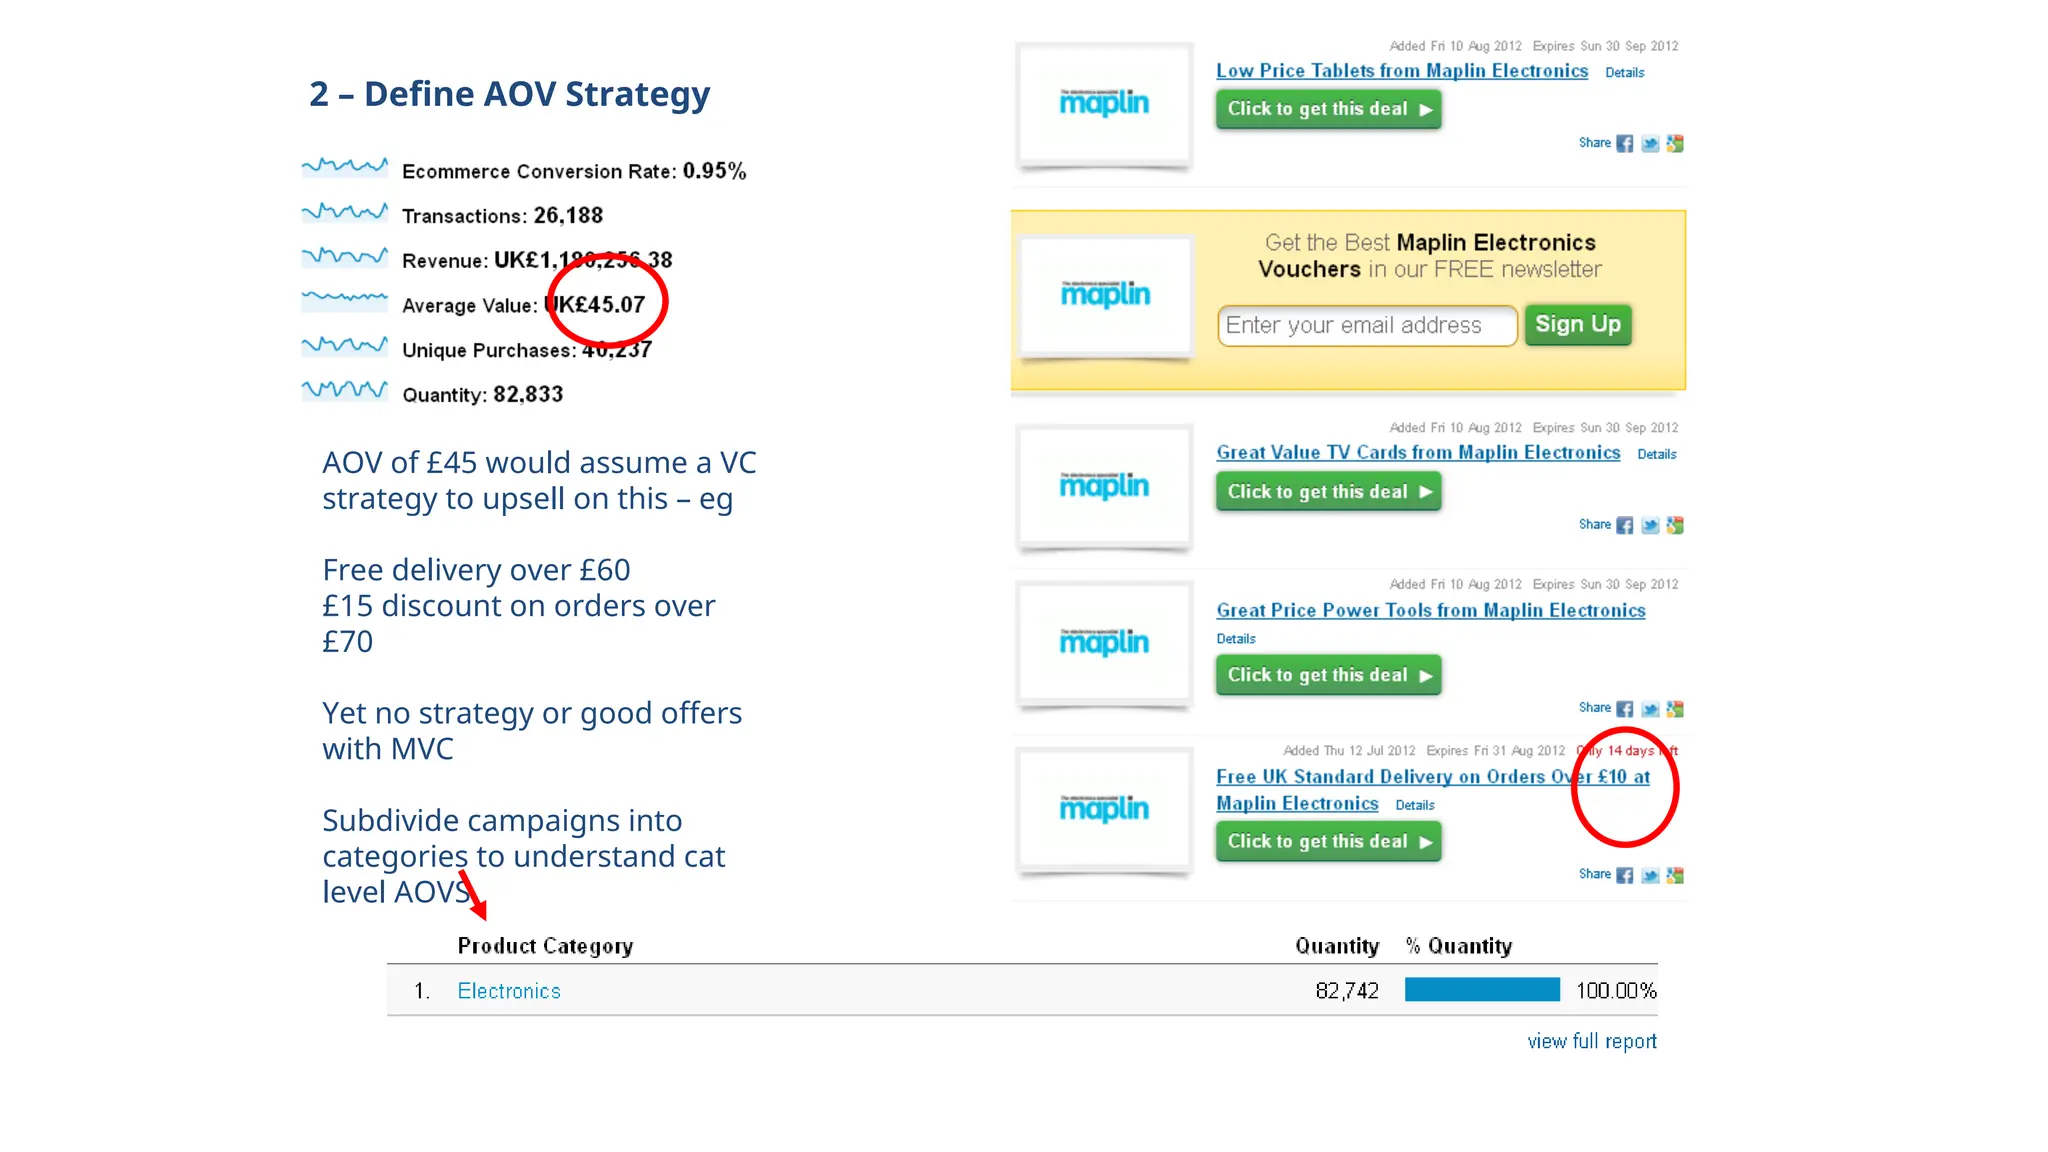Open the Transactions sparkline chart
This screenshot has width=2048, height=1152.
click(345, 211)
